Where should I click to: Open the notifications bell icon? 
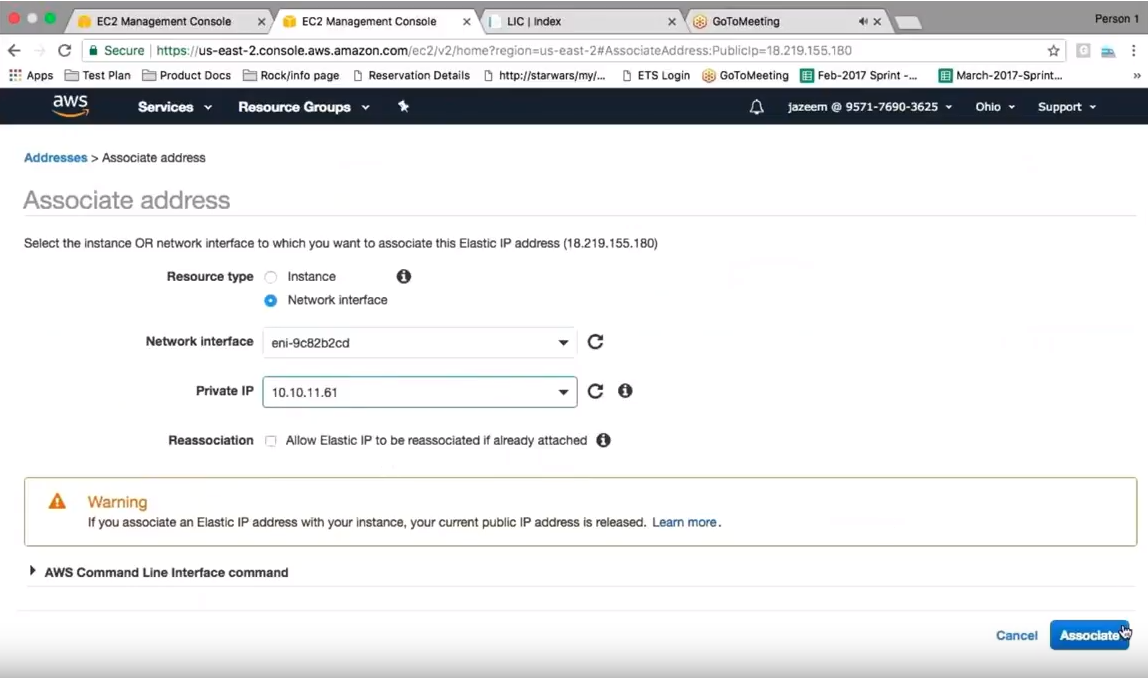756,107
